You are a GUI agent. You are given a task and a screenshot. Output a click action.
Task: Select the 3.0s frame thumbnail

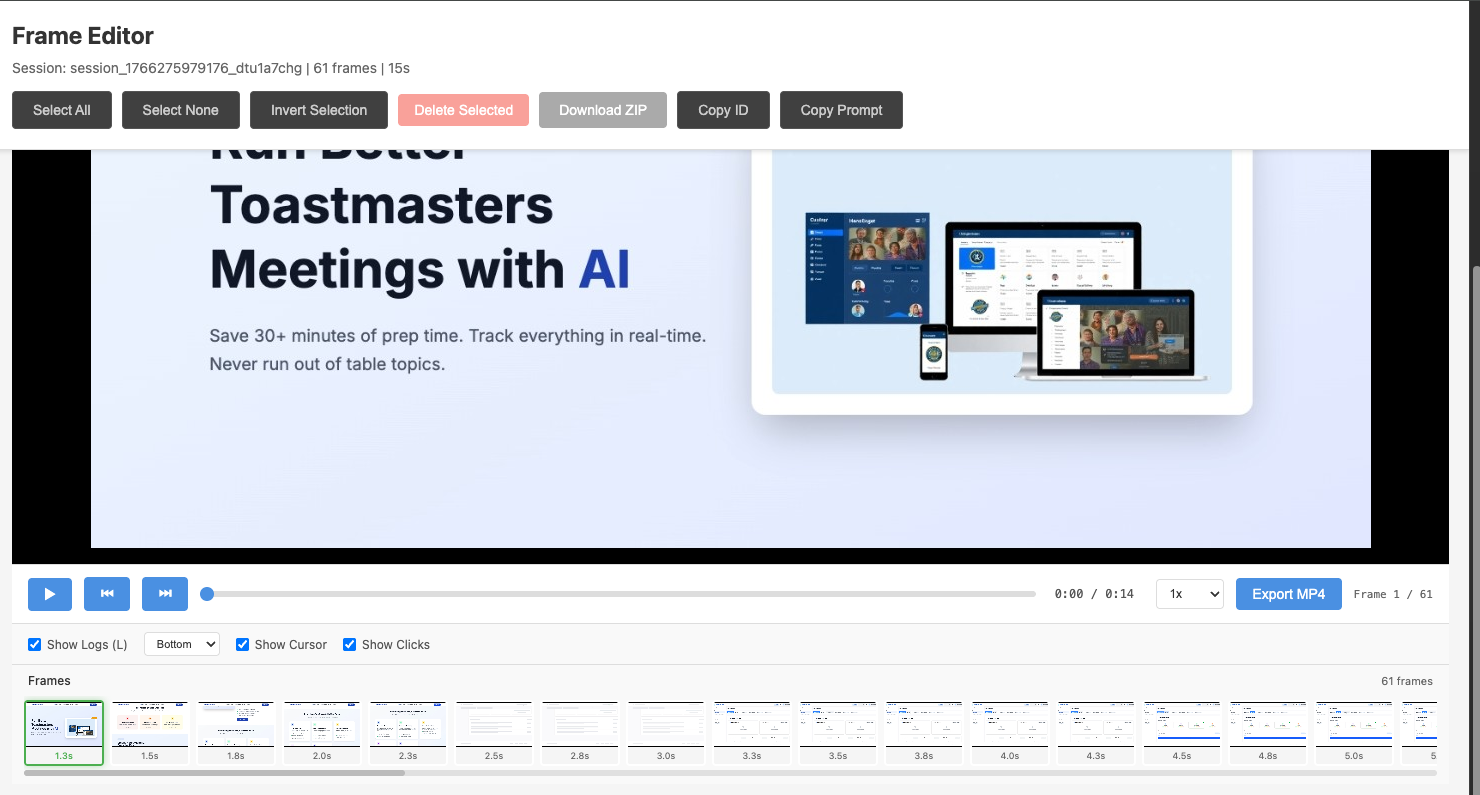coord(666,732)
